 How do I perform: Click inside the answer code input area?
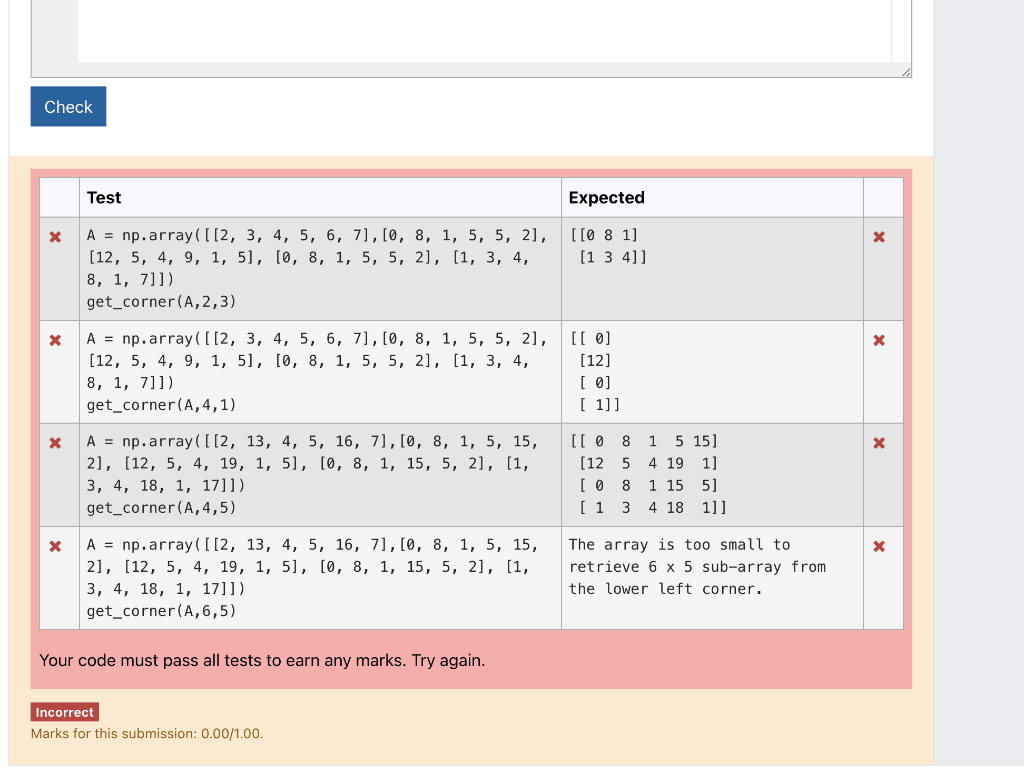(x=470, y=35)
